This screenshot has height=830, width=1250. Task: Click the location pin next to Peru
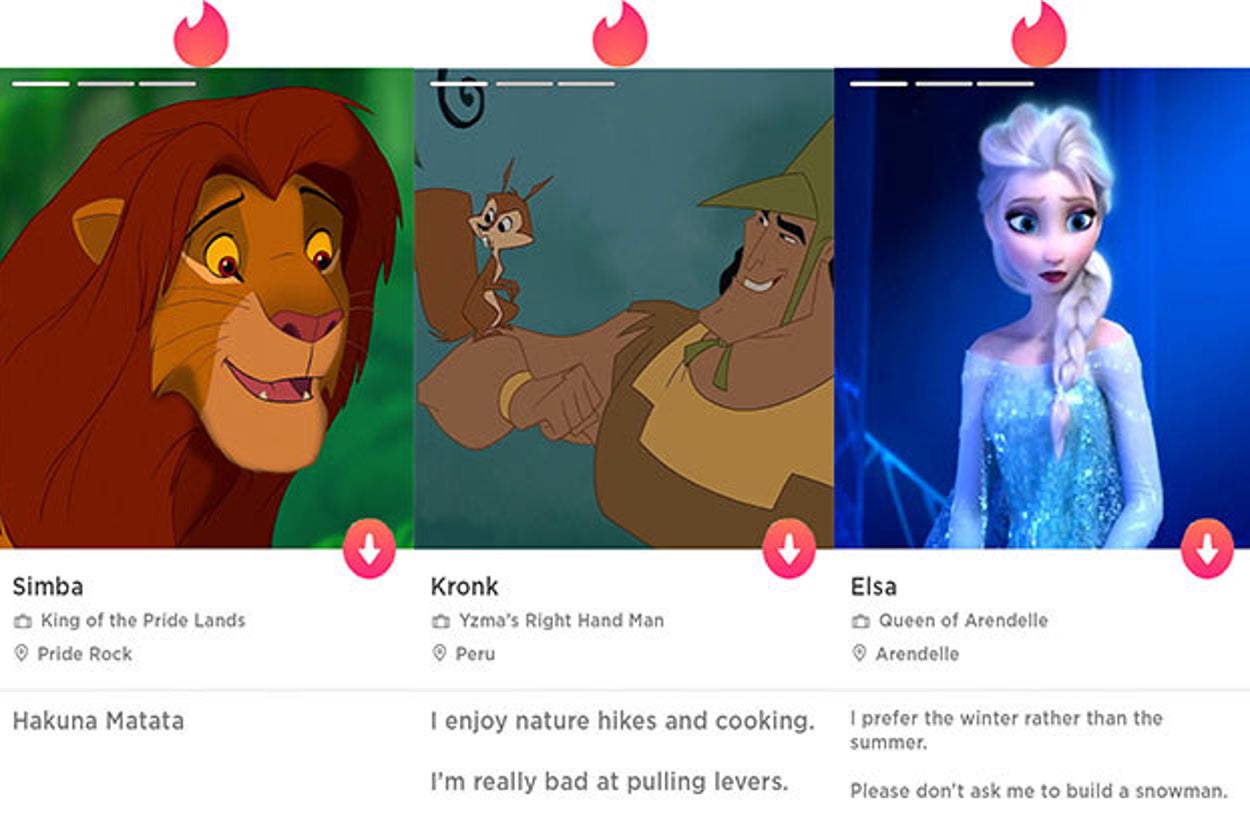pyautogui.click(x=439, y=653)
